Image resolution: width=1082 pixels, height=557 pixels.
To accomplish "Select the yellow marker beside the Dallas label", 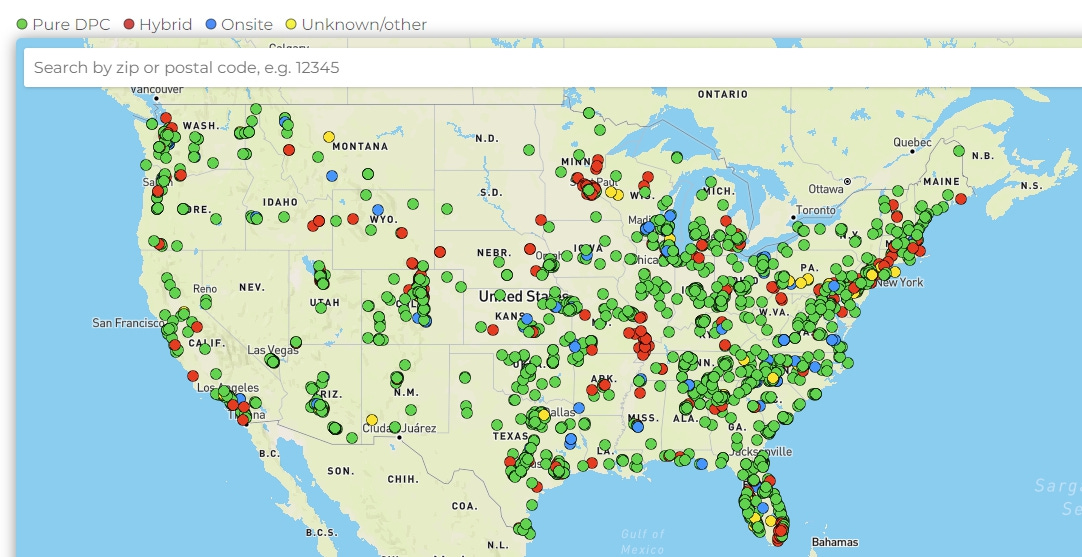I will coord(544,415).
